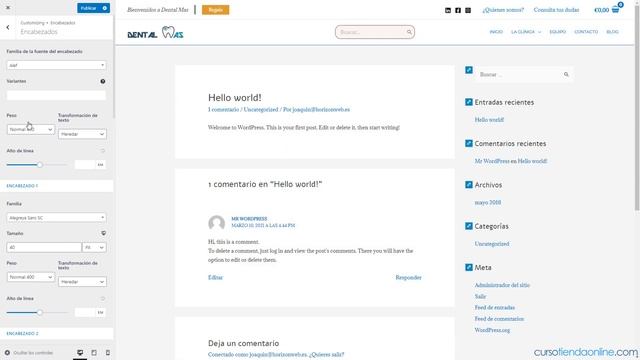Open the Hello world! post title

coord(235,98)
